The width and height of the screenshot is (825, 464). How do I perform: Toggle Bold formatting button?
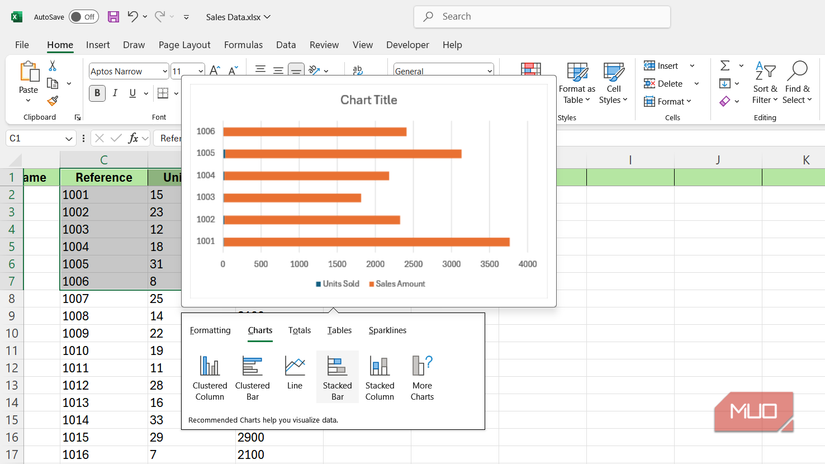tap(98, 93)
